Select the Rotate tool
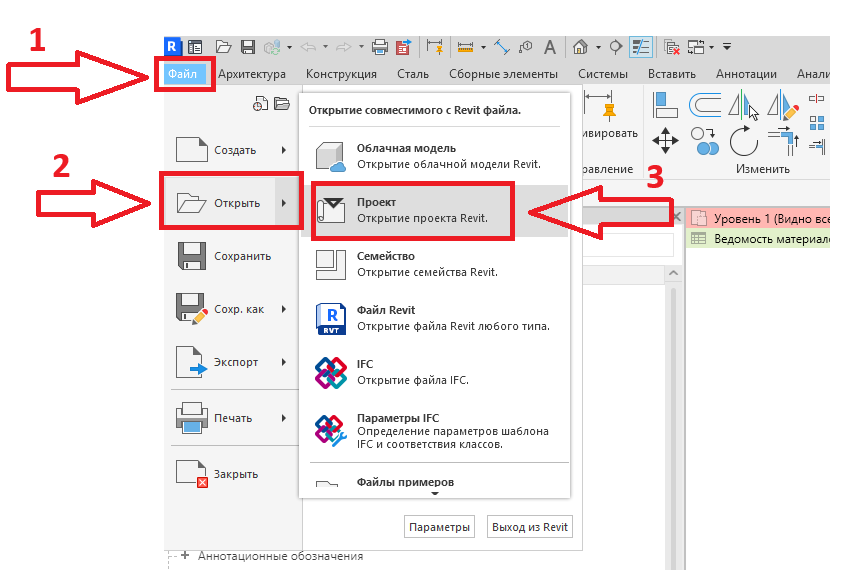The width and height of the screenshot is (854, 586). pos(743,141)
